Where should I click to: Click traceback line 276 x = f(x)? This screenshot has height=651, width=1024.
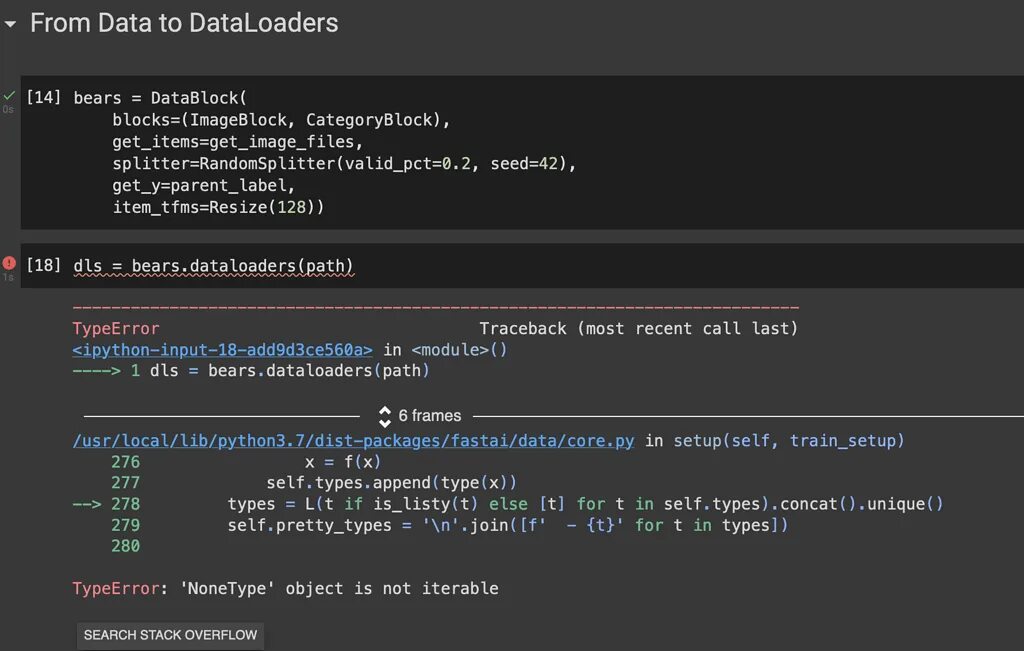click(x=246, y=462)
